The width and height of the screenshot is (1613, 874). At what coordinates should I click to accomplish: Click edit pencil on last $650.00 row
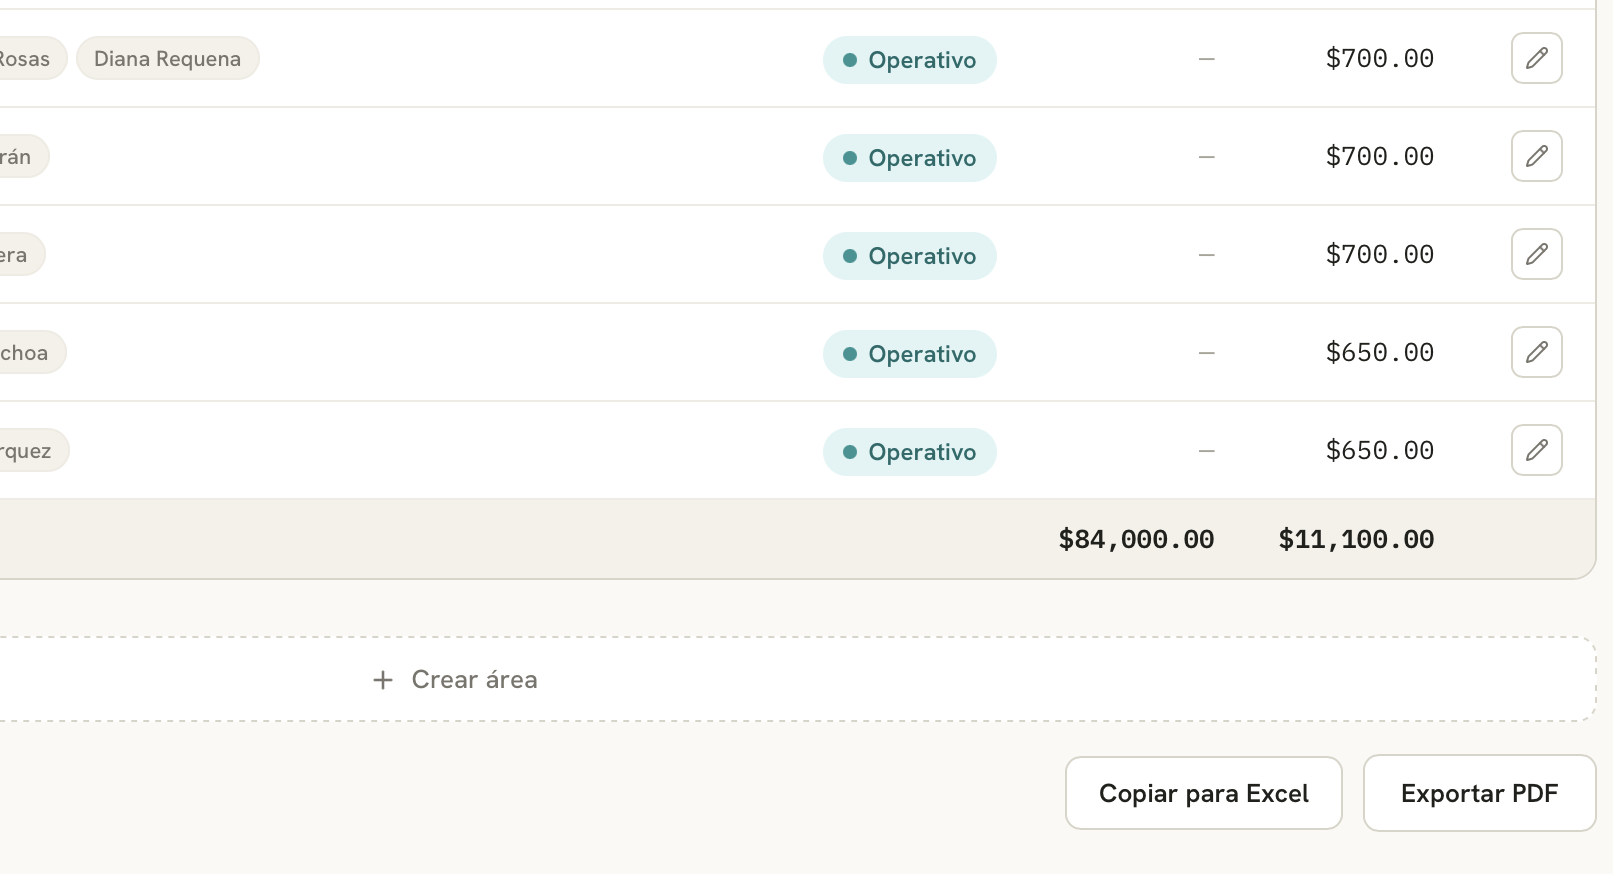coord(1536,450)
